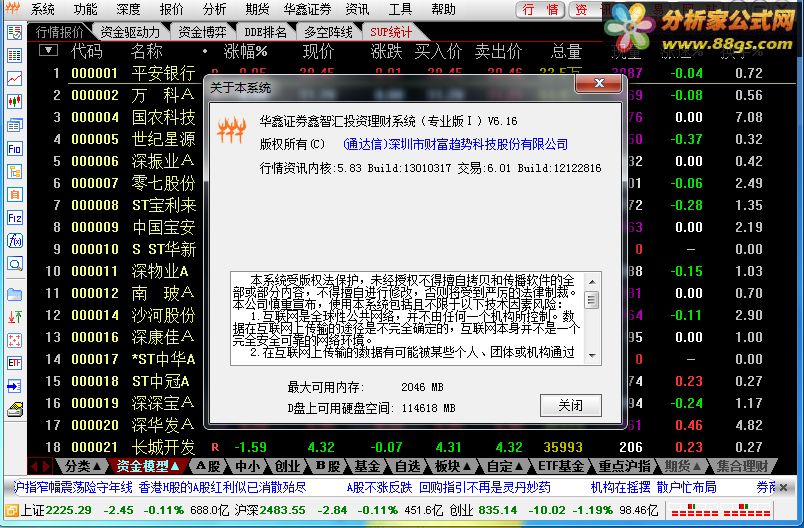Switch to the DDE排名 tab
Image resolution: width=804 pixels, height=528 pixels.
click(265, 32)
